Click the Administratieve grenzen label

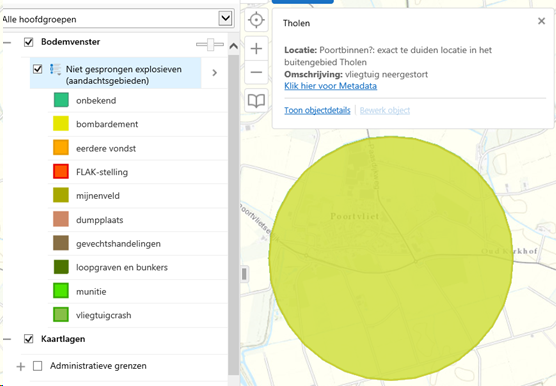click(x=98, y=366)
